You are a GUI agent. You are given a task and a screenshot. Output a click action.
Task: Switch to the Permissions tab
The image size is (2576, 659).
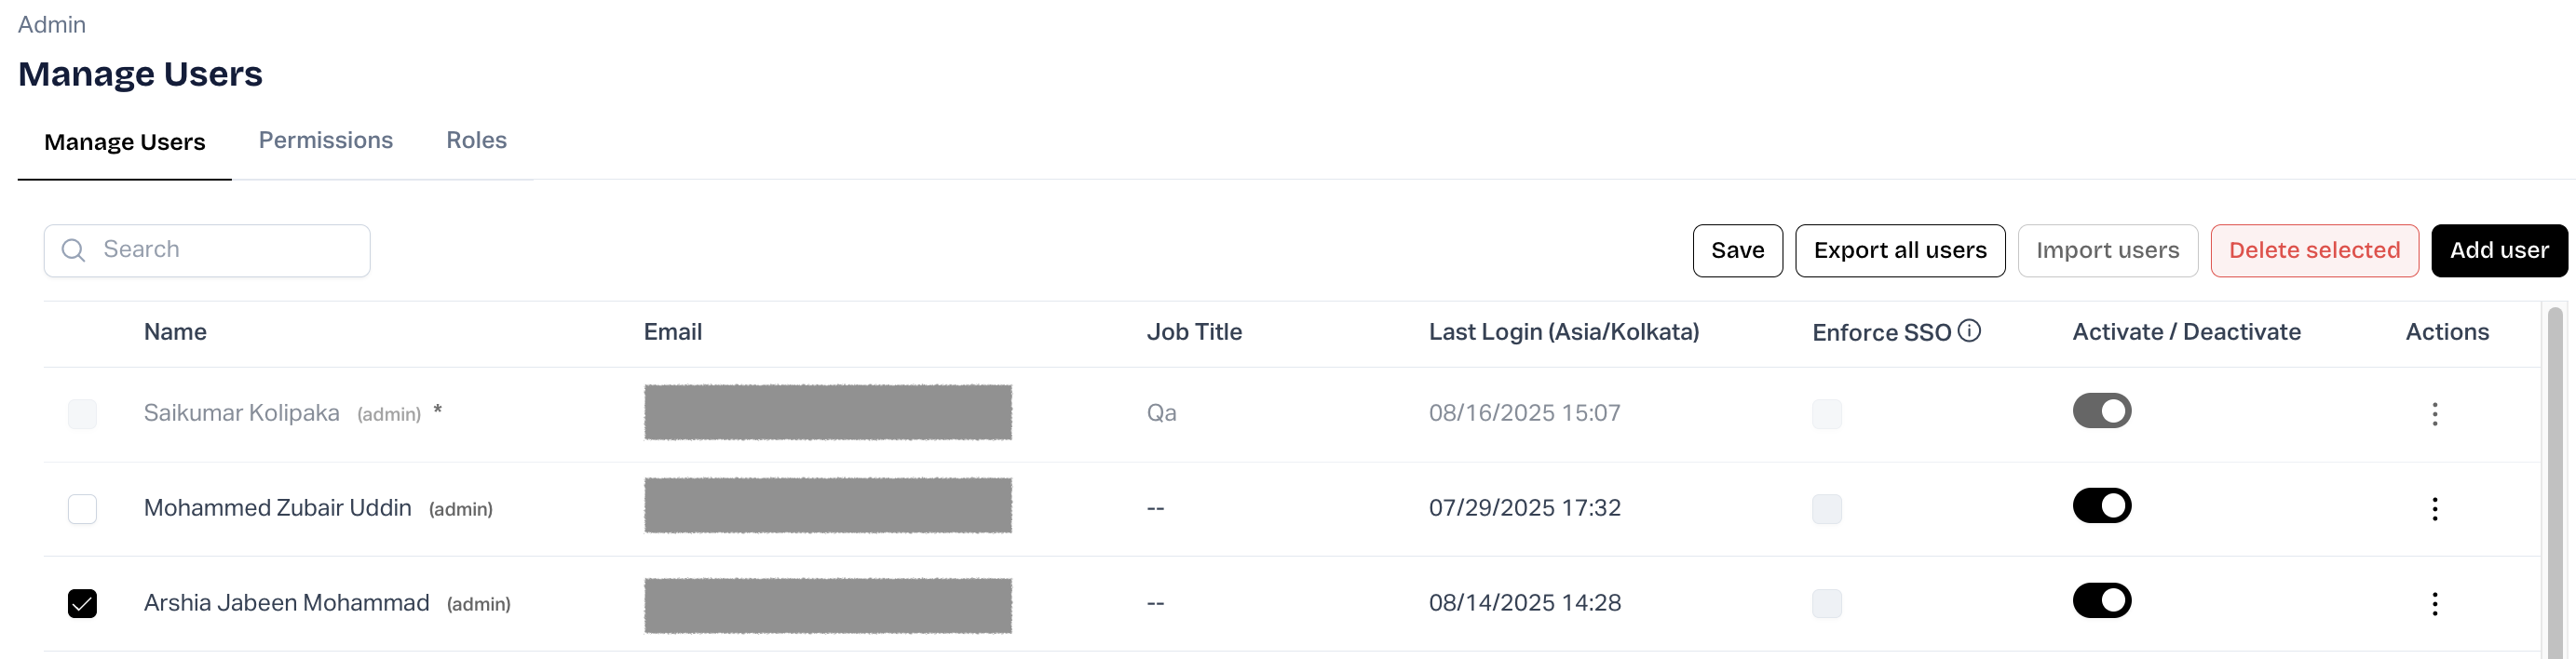tap(325, 140)
